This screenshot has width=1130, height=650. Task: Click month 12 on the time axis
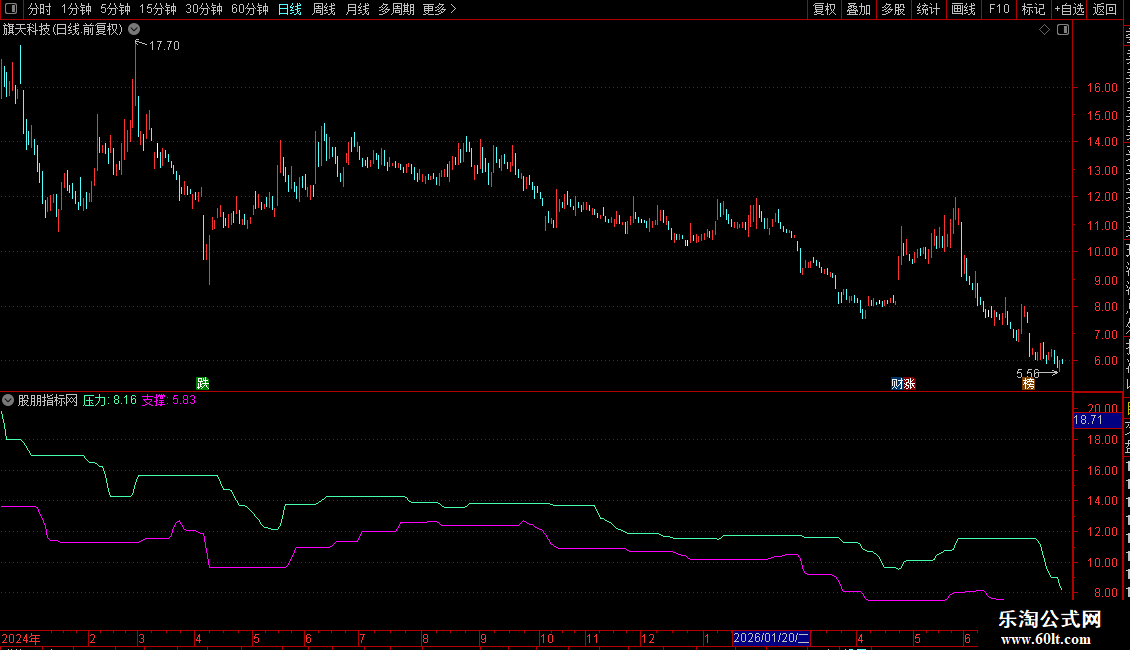point(648,638)
